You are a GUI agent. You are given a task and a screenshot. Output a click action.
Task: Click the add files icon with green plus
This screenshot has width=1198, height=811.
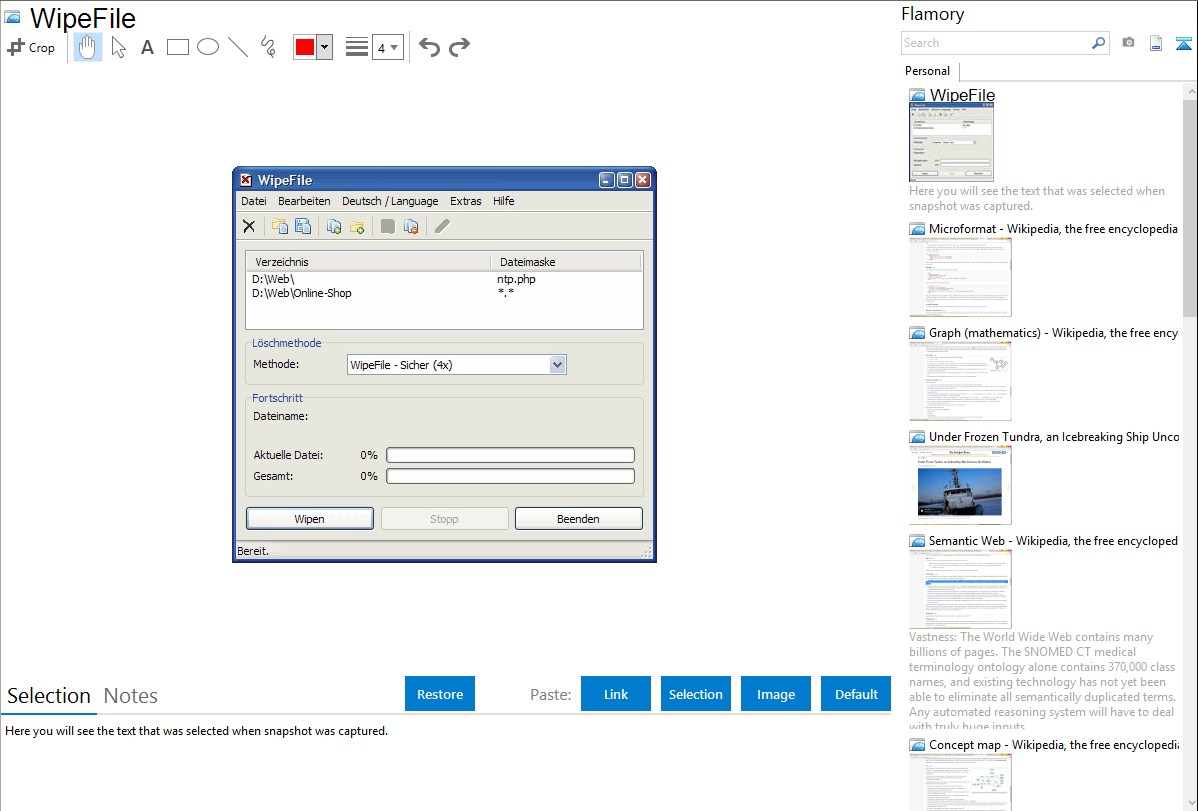[334, 226]
